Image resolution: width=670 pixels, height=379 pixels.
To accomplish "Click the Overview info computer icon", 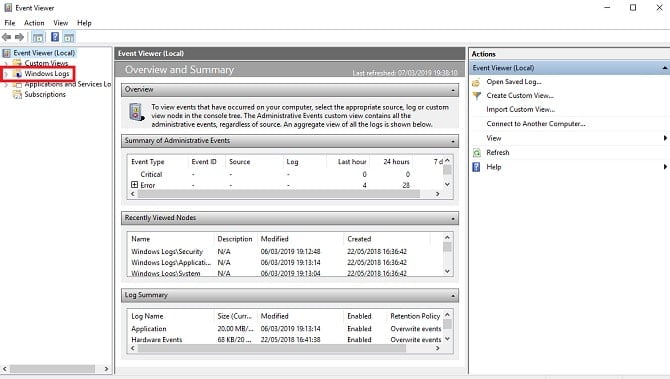I will 136,112.
